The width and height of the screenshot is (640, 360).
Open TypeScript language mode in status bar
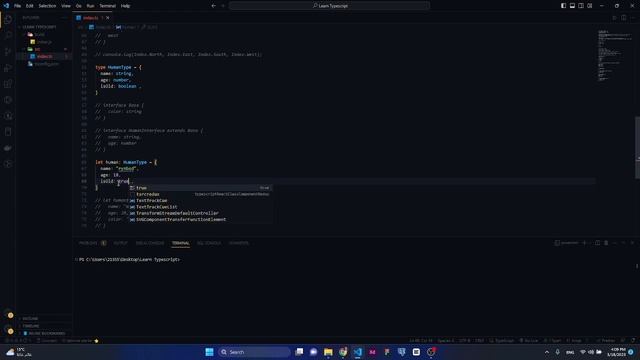point(504,340)
